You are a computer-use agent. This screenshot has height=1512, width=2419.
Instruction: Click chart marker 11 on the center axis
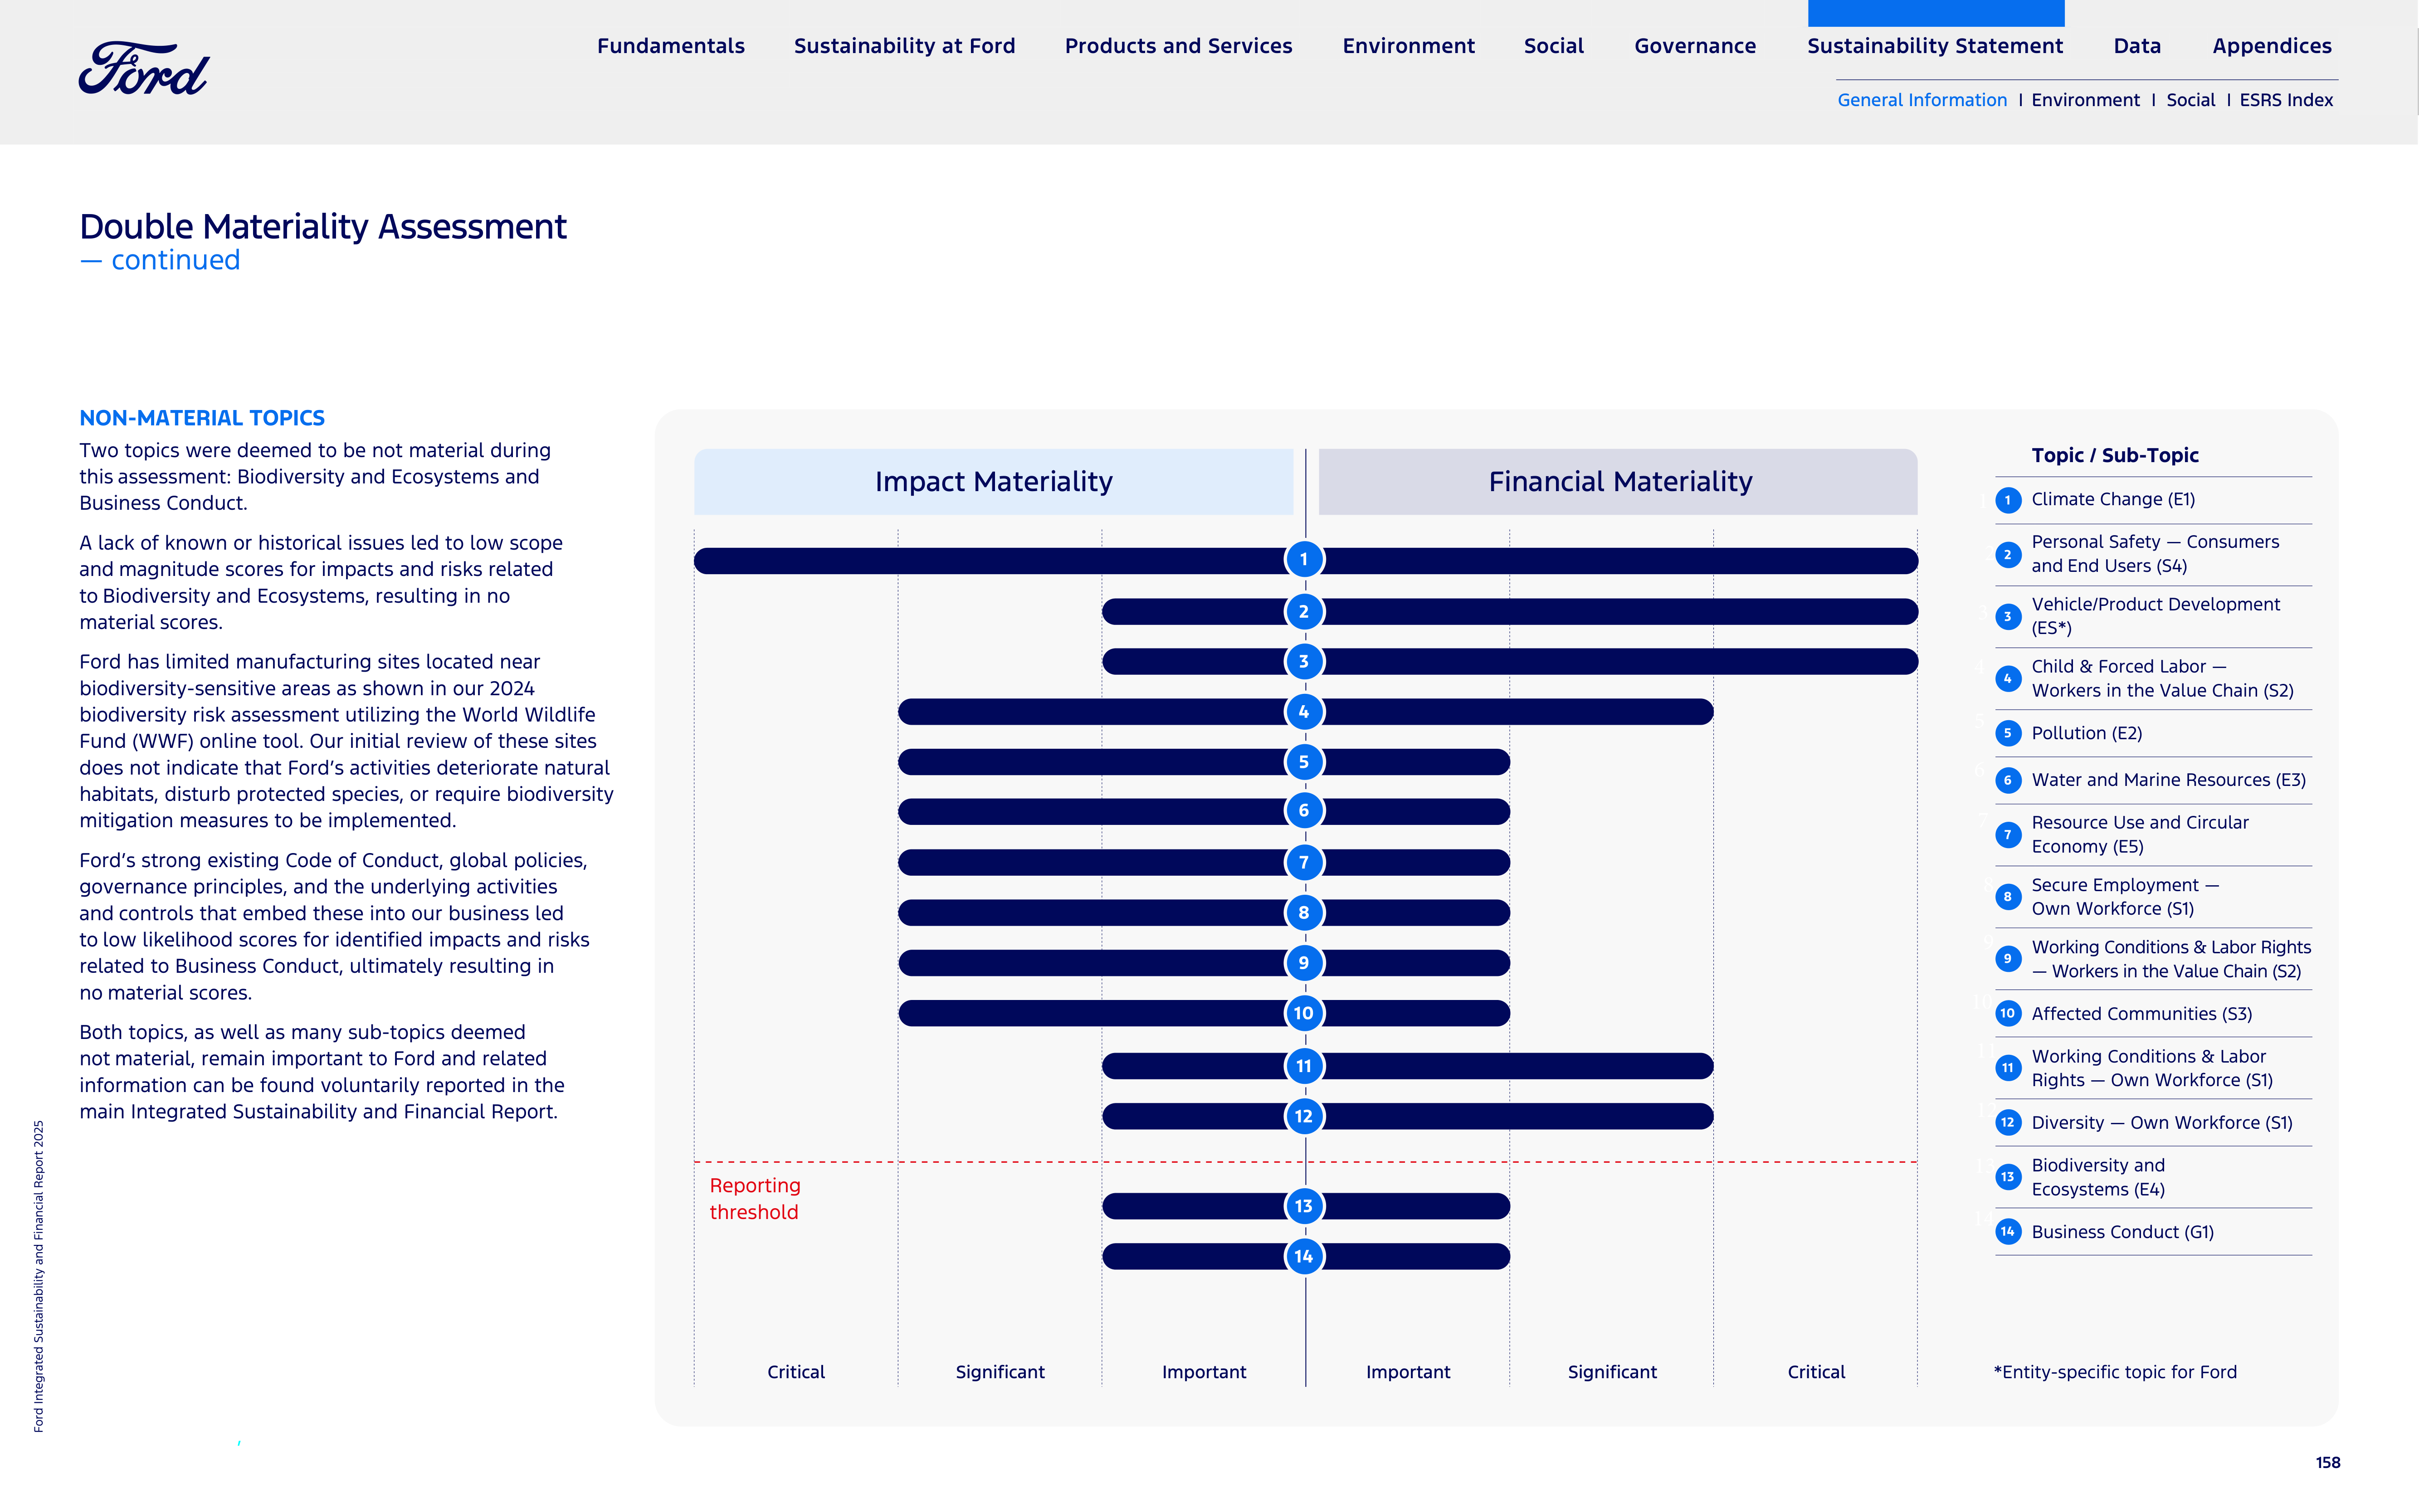(1304, 1066)
